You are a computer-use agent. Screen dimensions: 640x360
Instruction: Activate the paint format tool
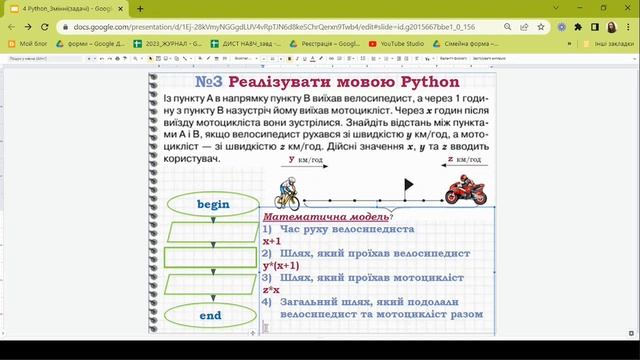(125, 59)
